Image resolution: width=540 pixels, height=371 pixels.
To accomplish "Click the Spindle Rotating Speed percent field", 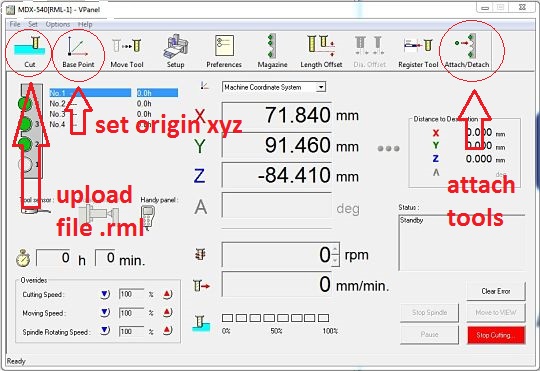I will click(131, 331).
